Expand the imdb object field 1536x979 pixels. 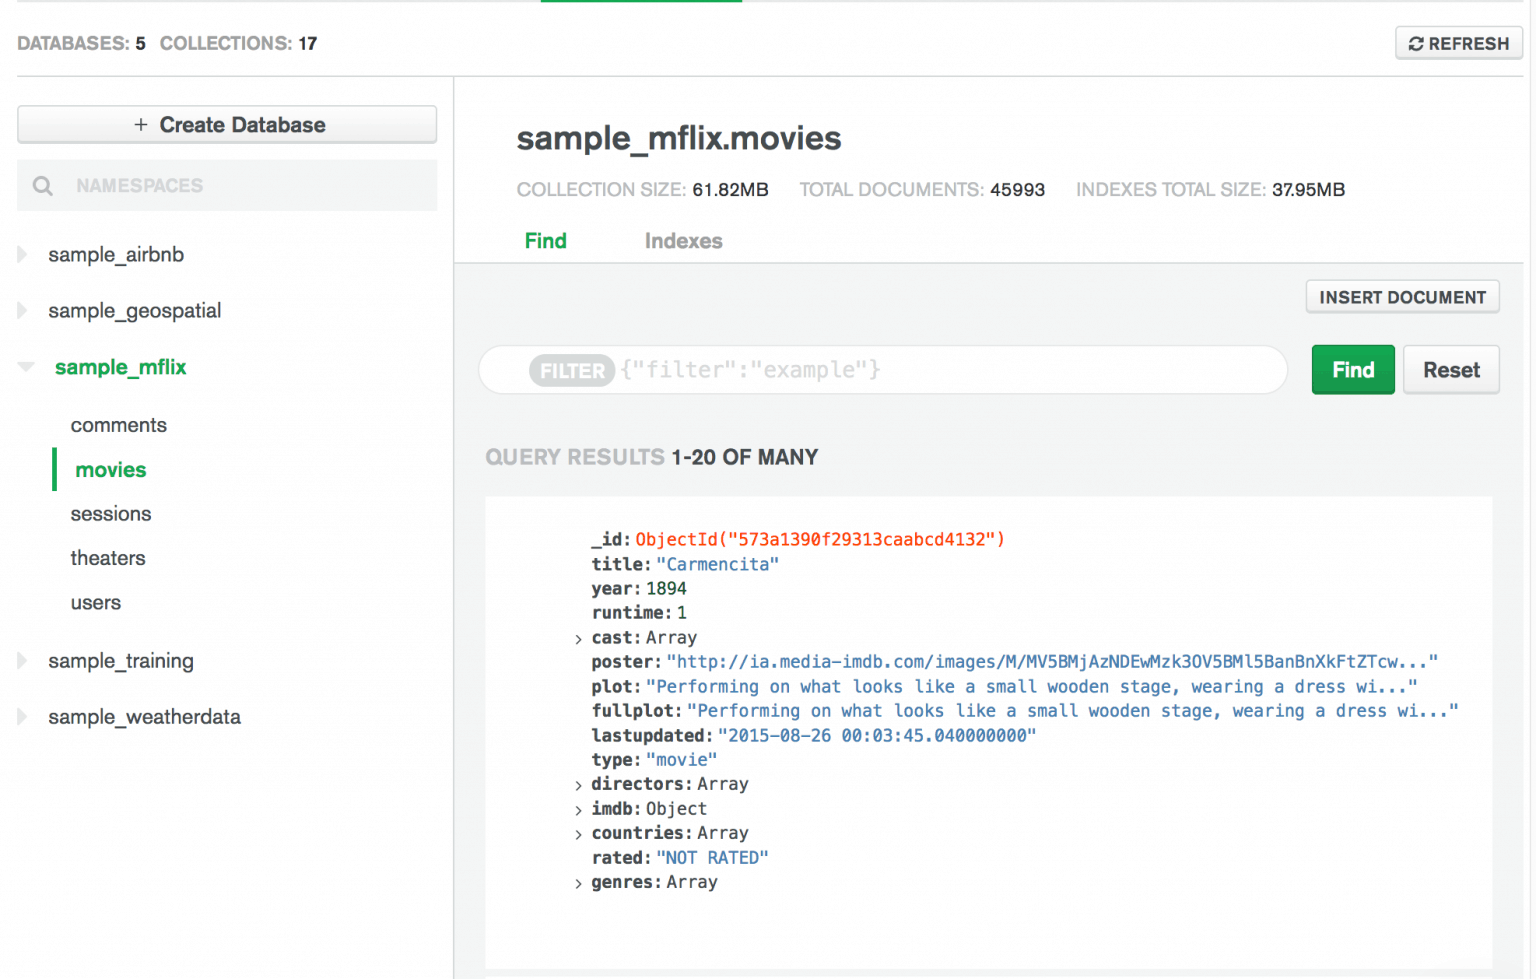pos(579,810)
